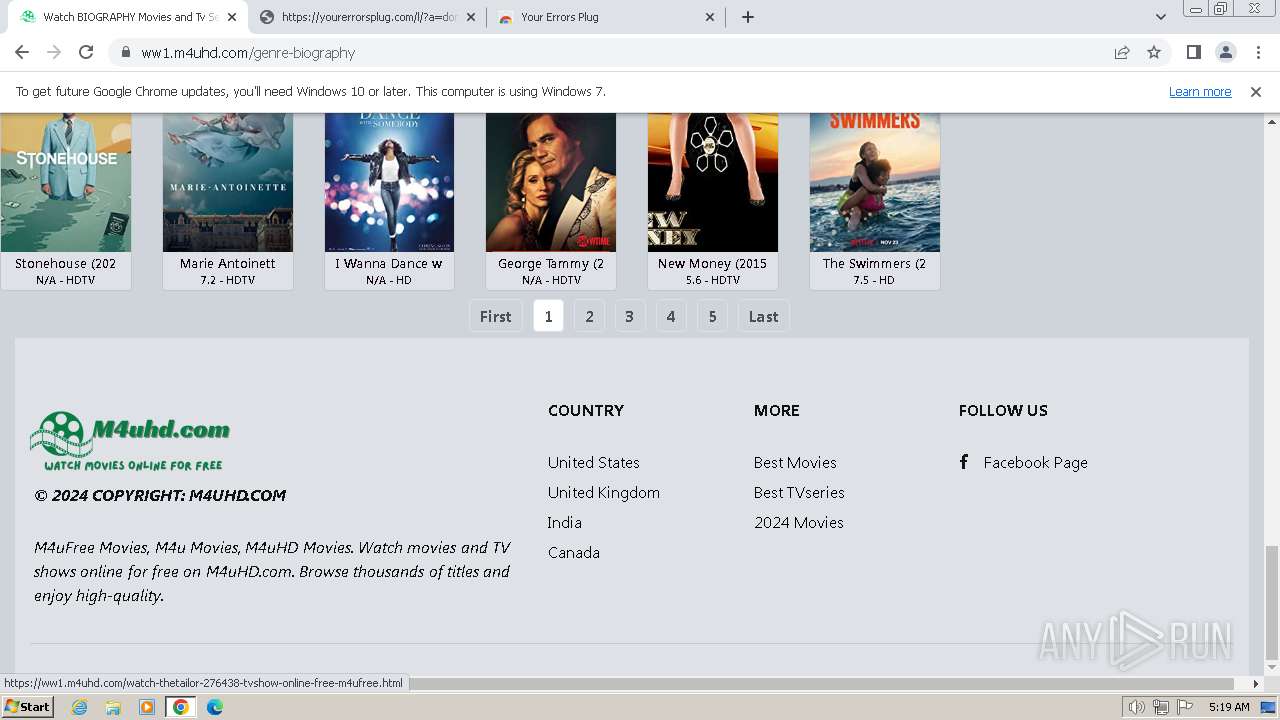1280x720 pixels.
Task: Jump to the Last page of results
Action: pyautogui.click(x=764, y=316)
